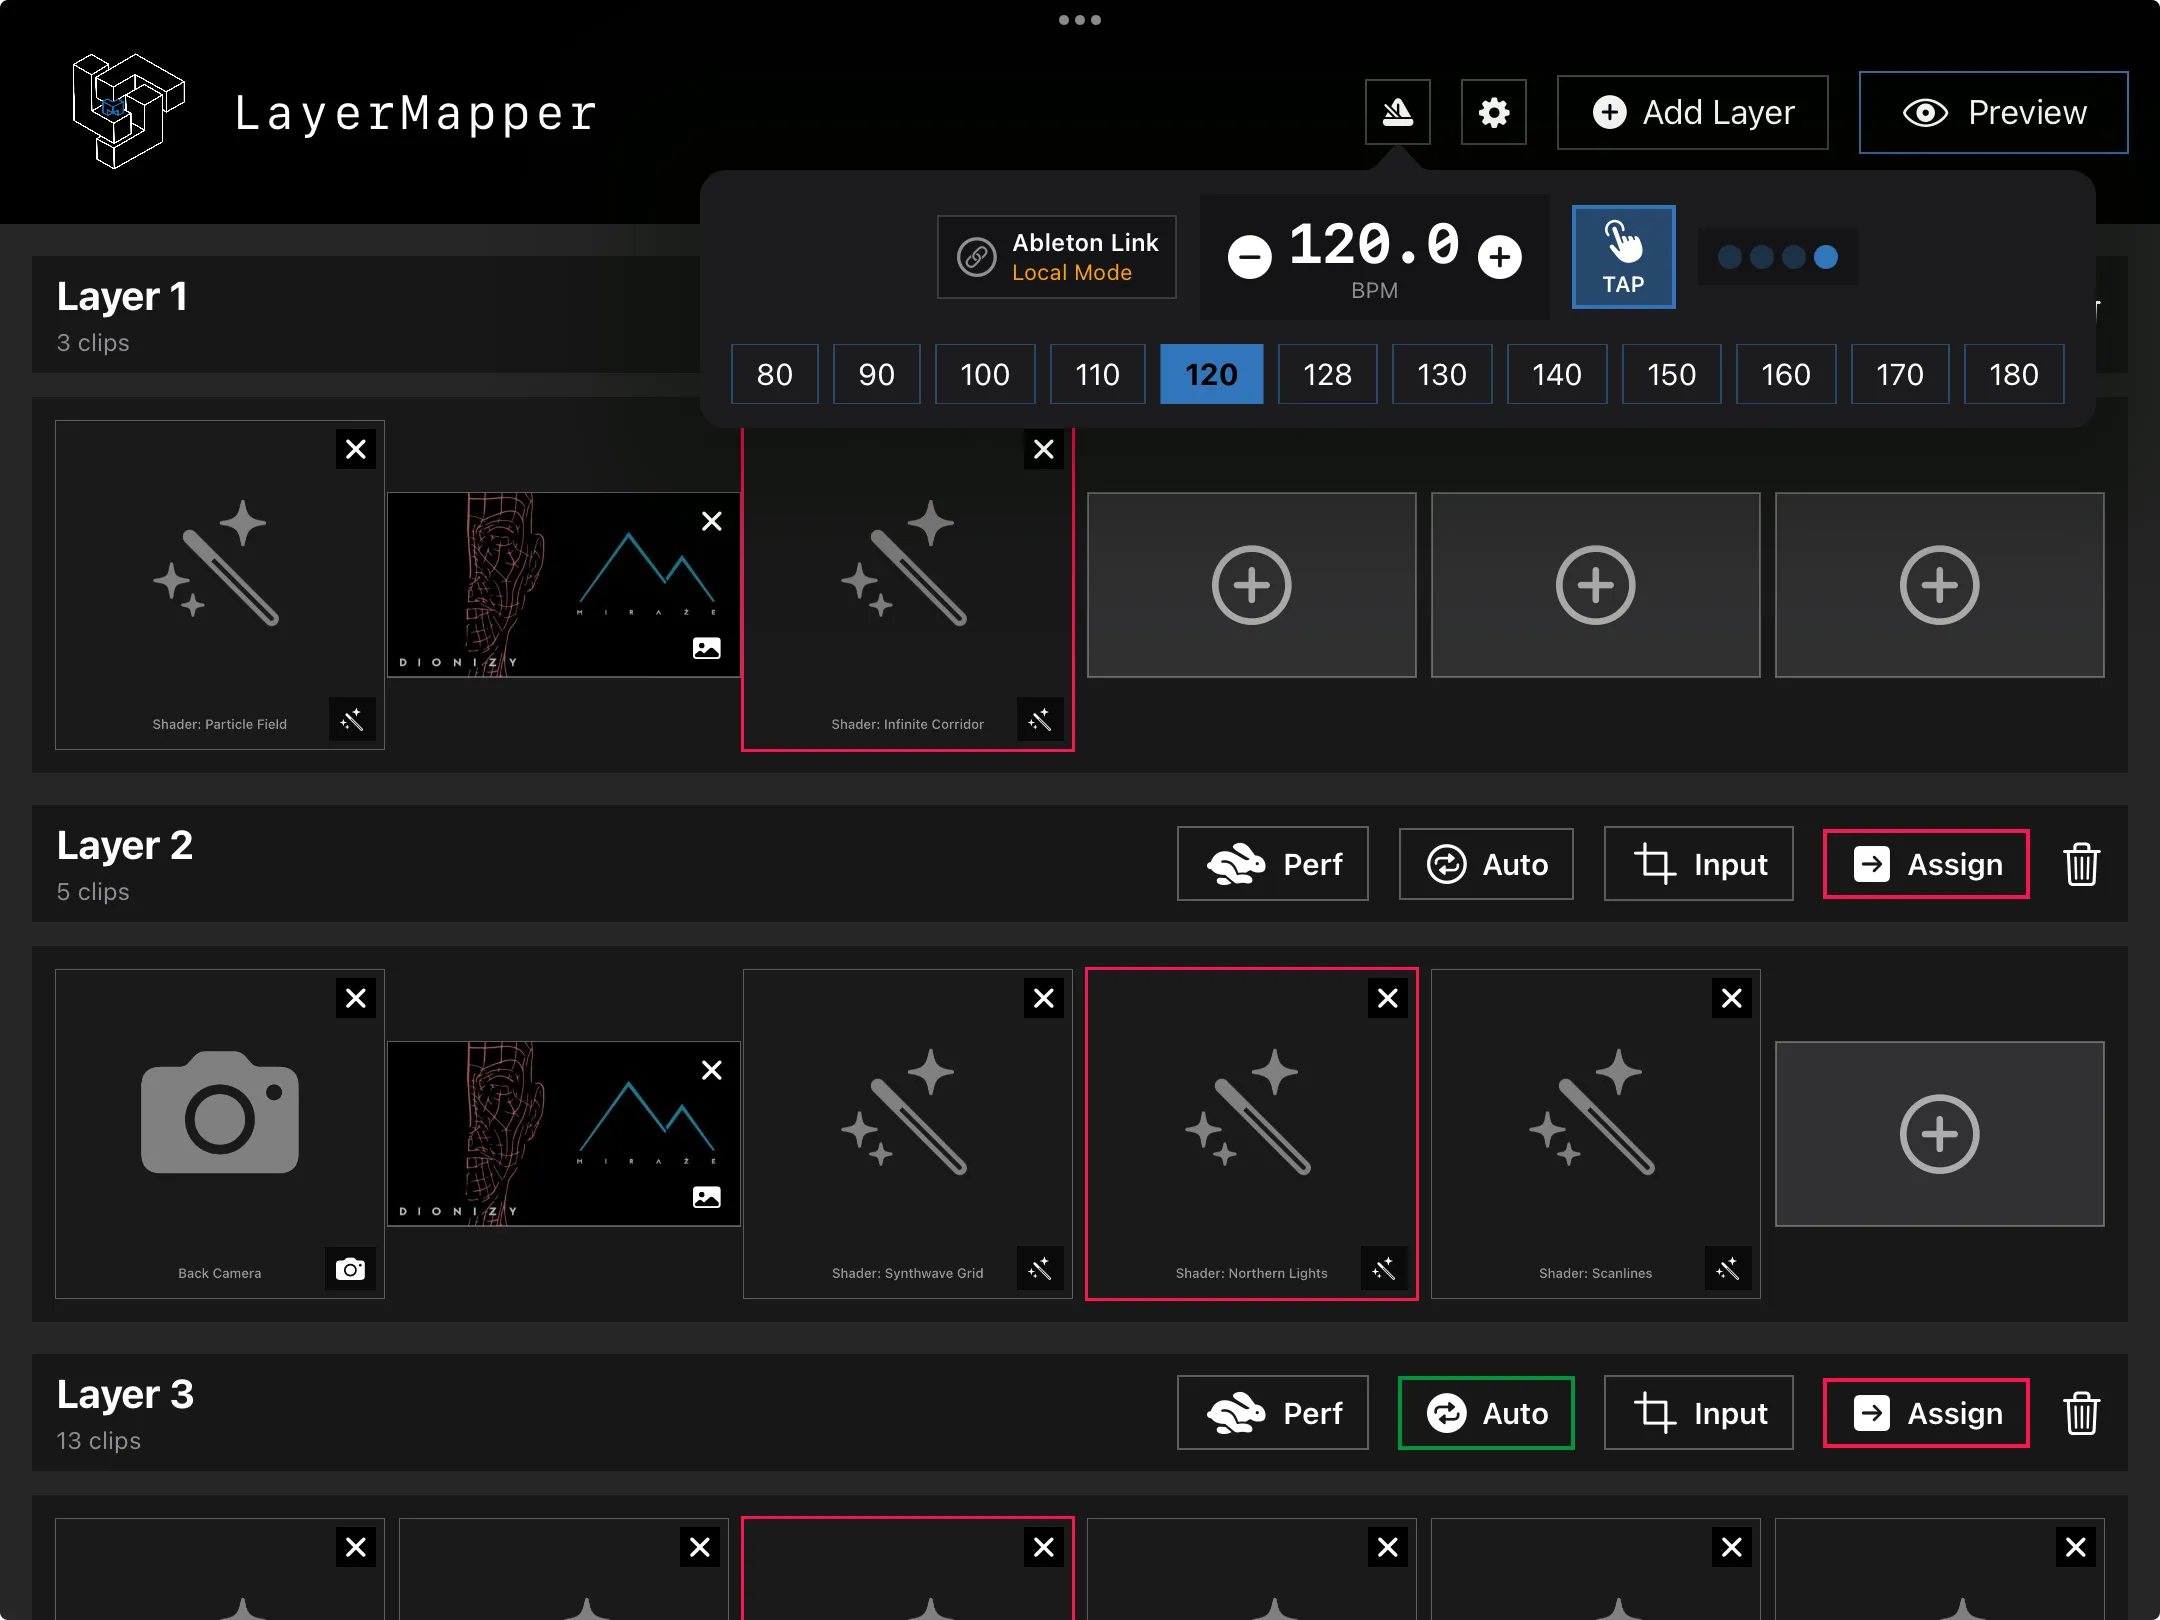Open Scanlines shader wand icon
The image size is (2160, 1620).
pos(1728,1269)
